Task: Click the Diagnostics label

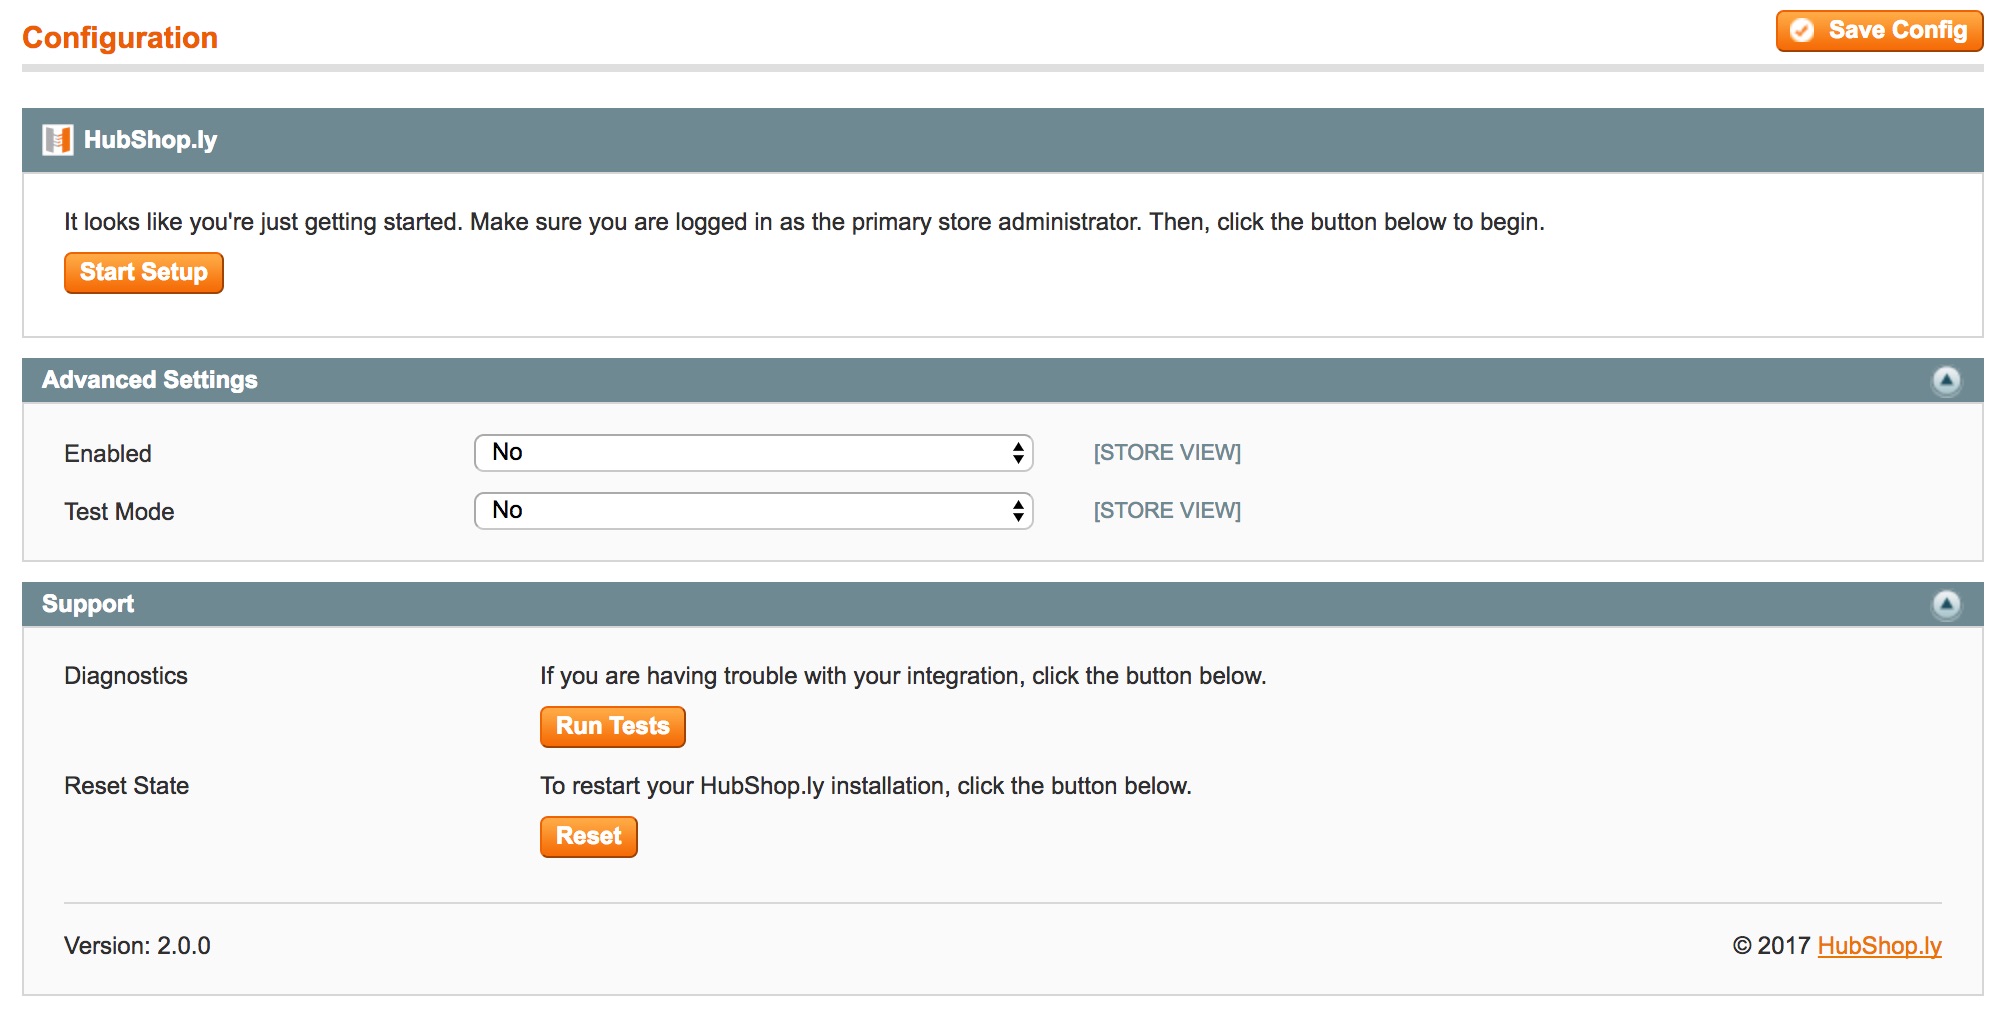Action: (x=126, y=676)
